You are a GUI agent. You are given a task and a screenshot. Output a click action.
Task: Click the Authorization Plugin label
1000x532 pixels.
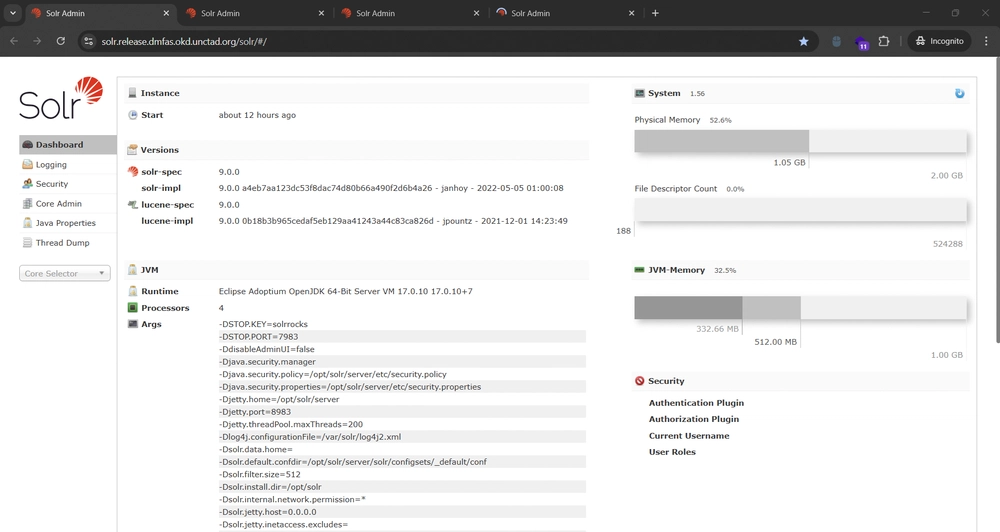694,419
